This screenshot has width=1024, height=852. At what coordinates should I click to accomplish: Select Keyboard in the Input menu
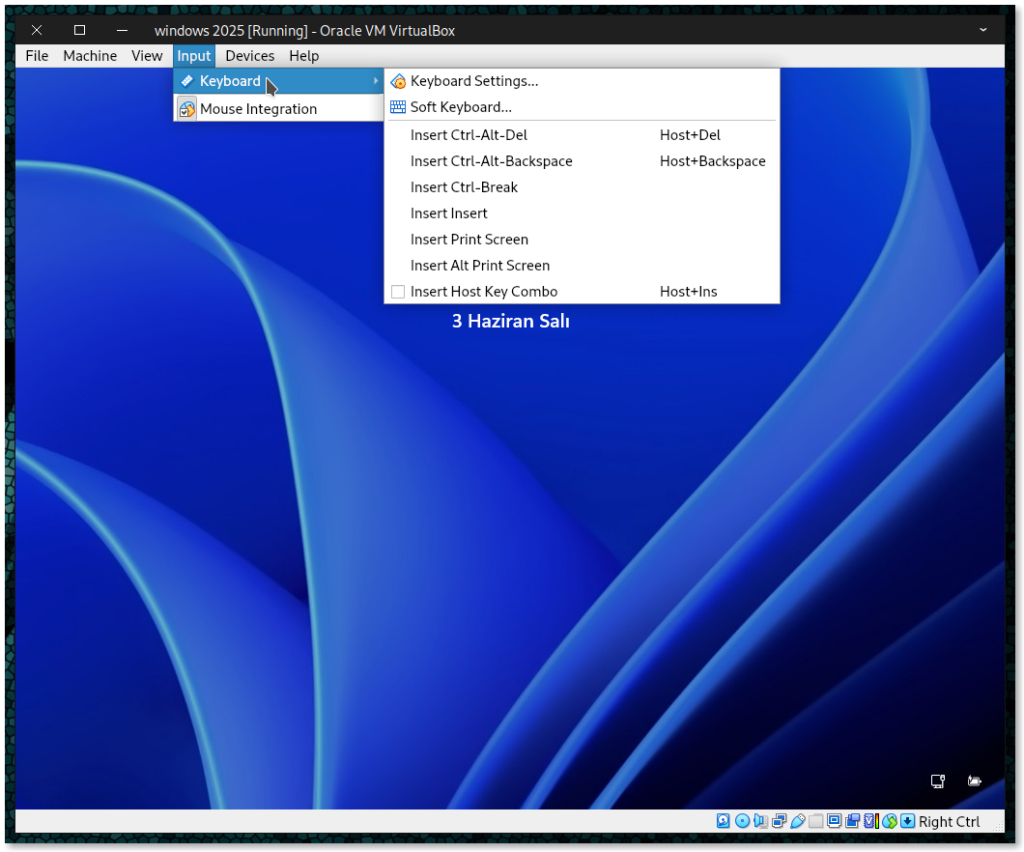tap(279, 81)
